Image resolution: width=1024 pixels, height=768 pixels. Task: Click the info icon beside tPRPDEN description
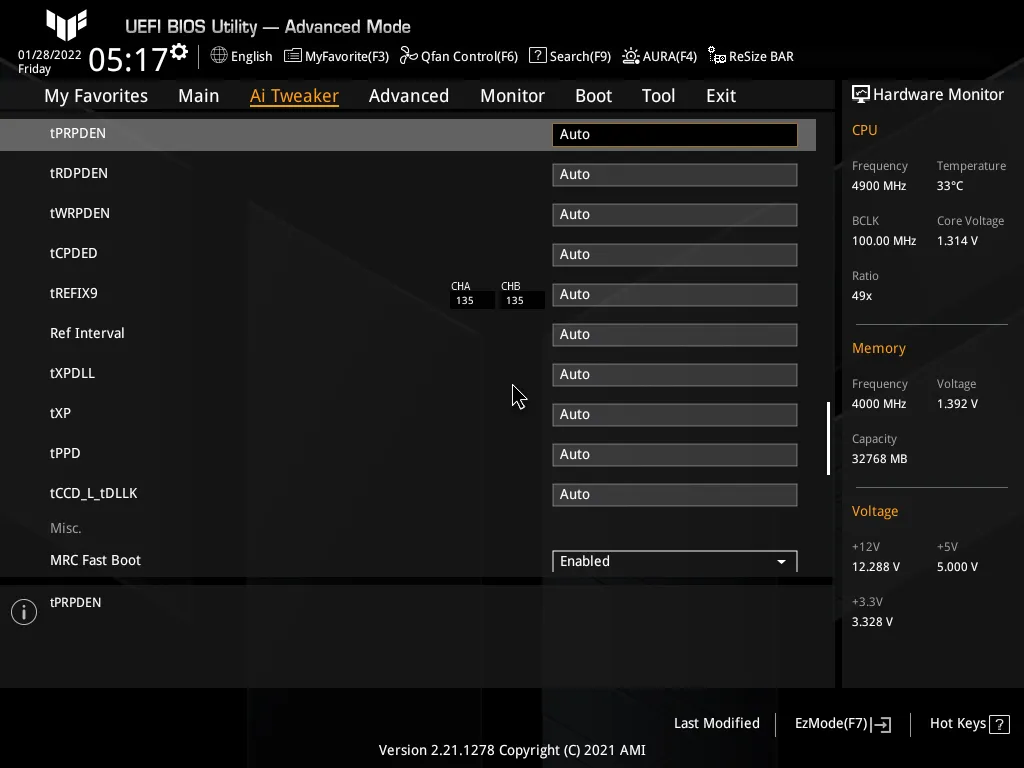(24, 612)
